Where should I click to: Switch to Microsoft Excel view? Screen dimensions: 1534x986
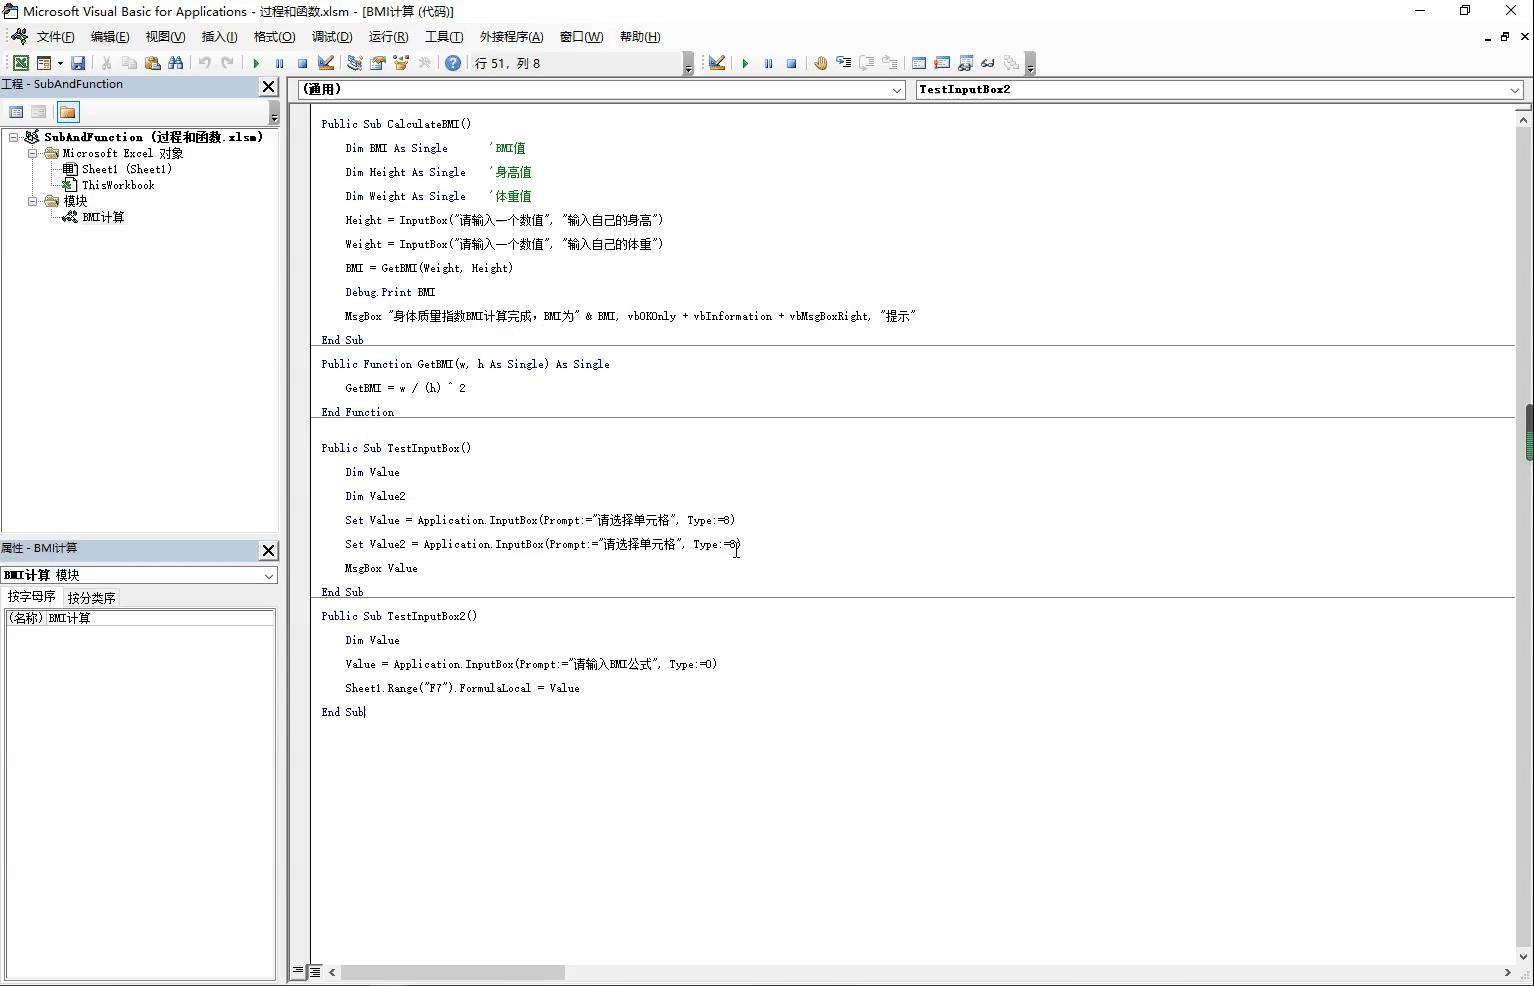(x=20, y=63)
